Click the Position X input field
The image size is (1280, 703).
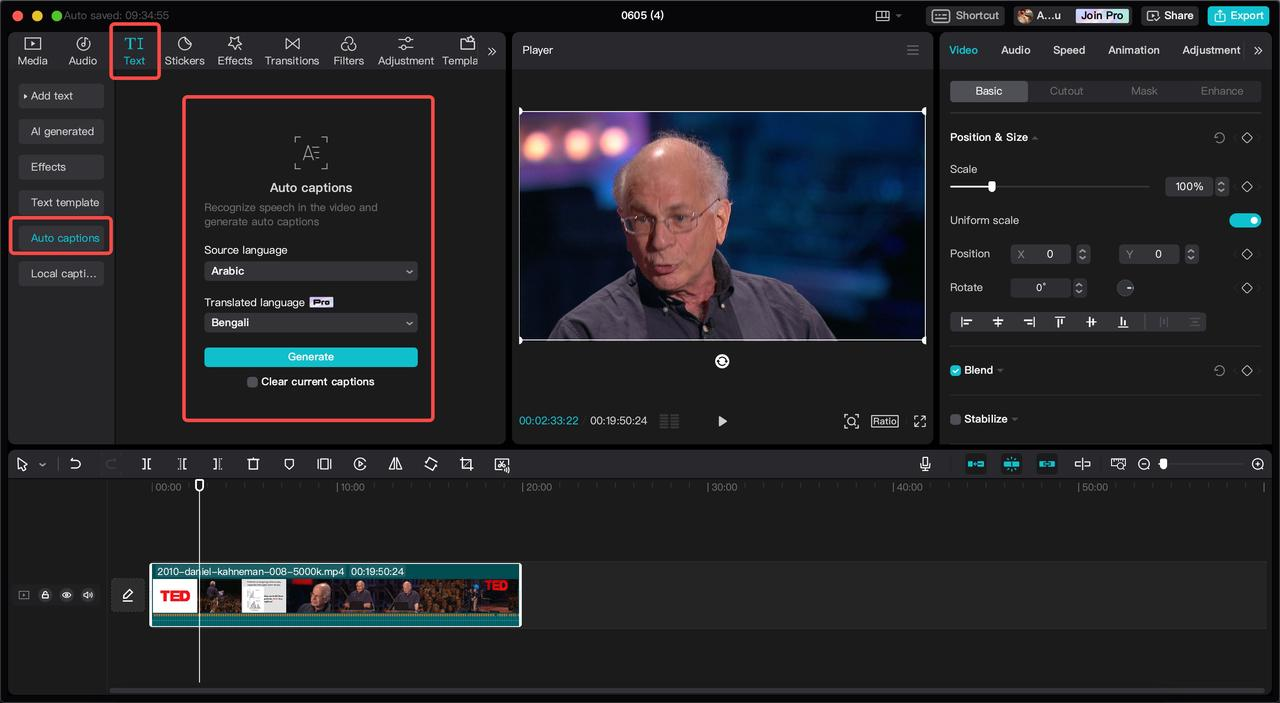[1040, 254]
